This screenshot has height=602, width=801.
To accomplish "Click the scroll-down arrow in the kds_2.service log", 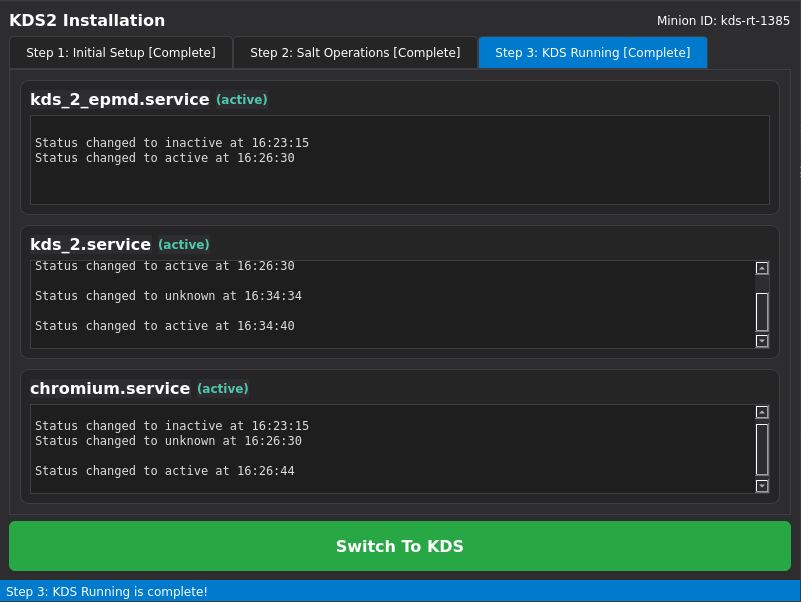I will click(762, 341).
